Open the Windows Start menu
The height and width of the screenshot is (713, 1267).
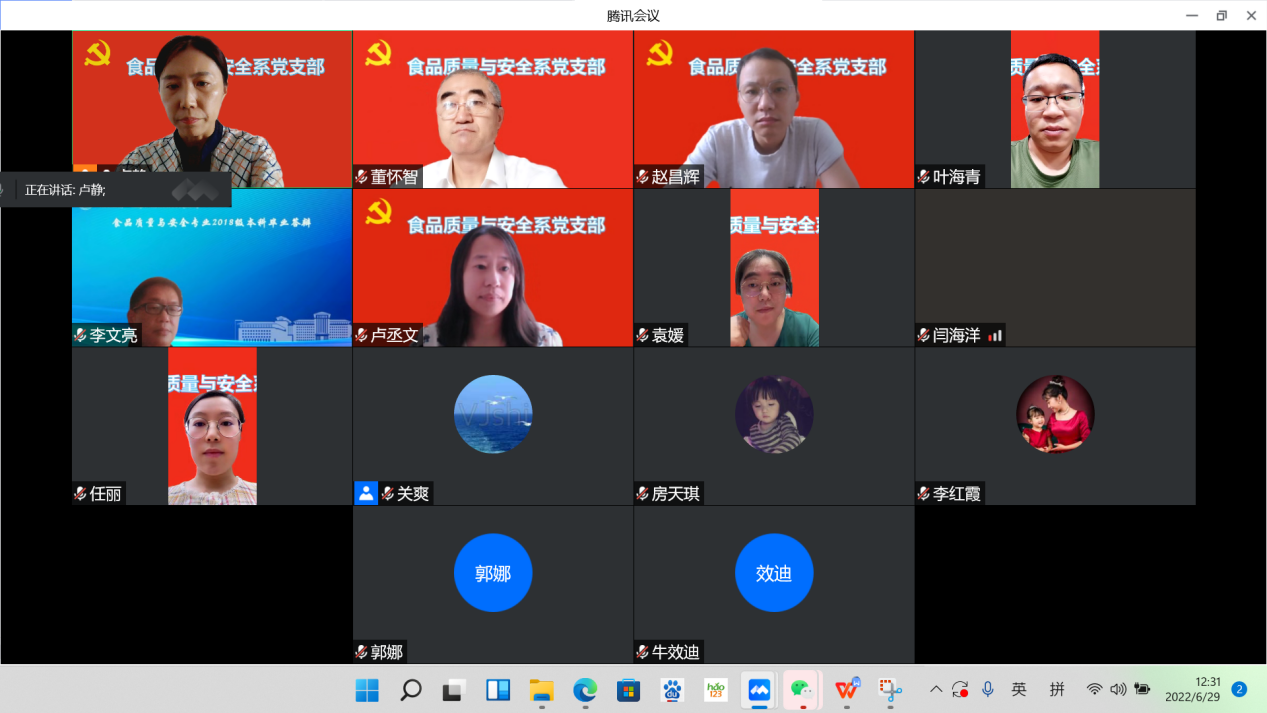[367, 690]
